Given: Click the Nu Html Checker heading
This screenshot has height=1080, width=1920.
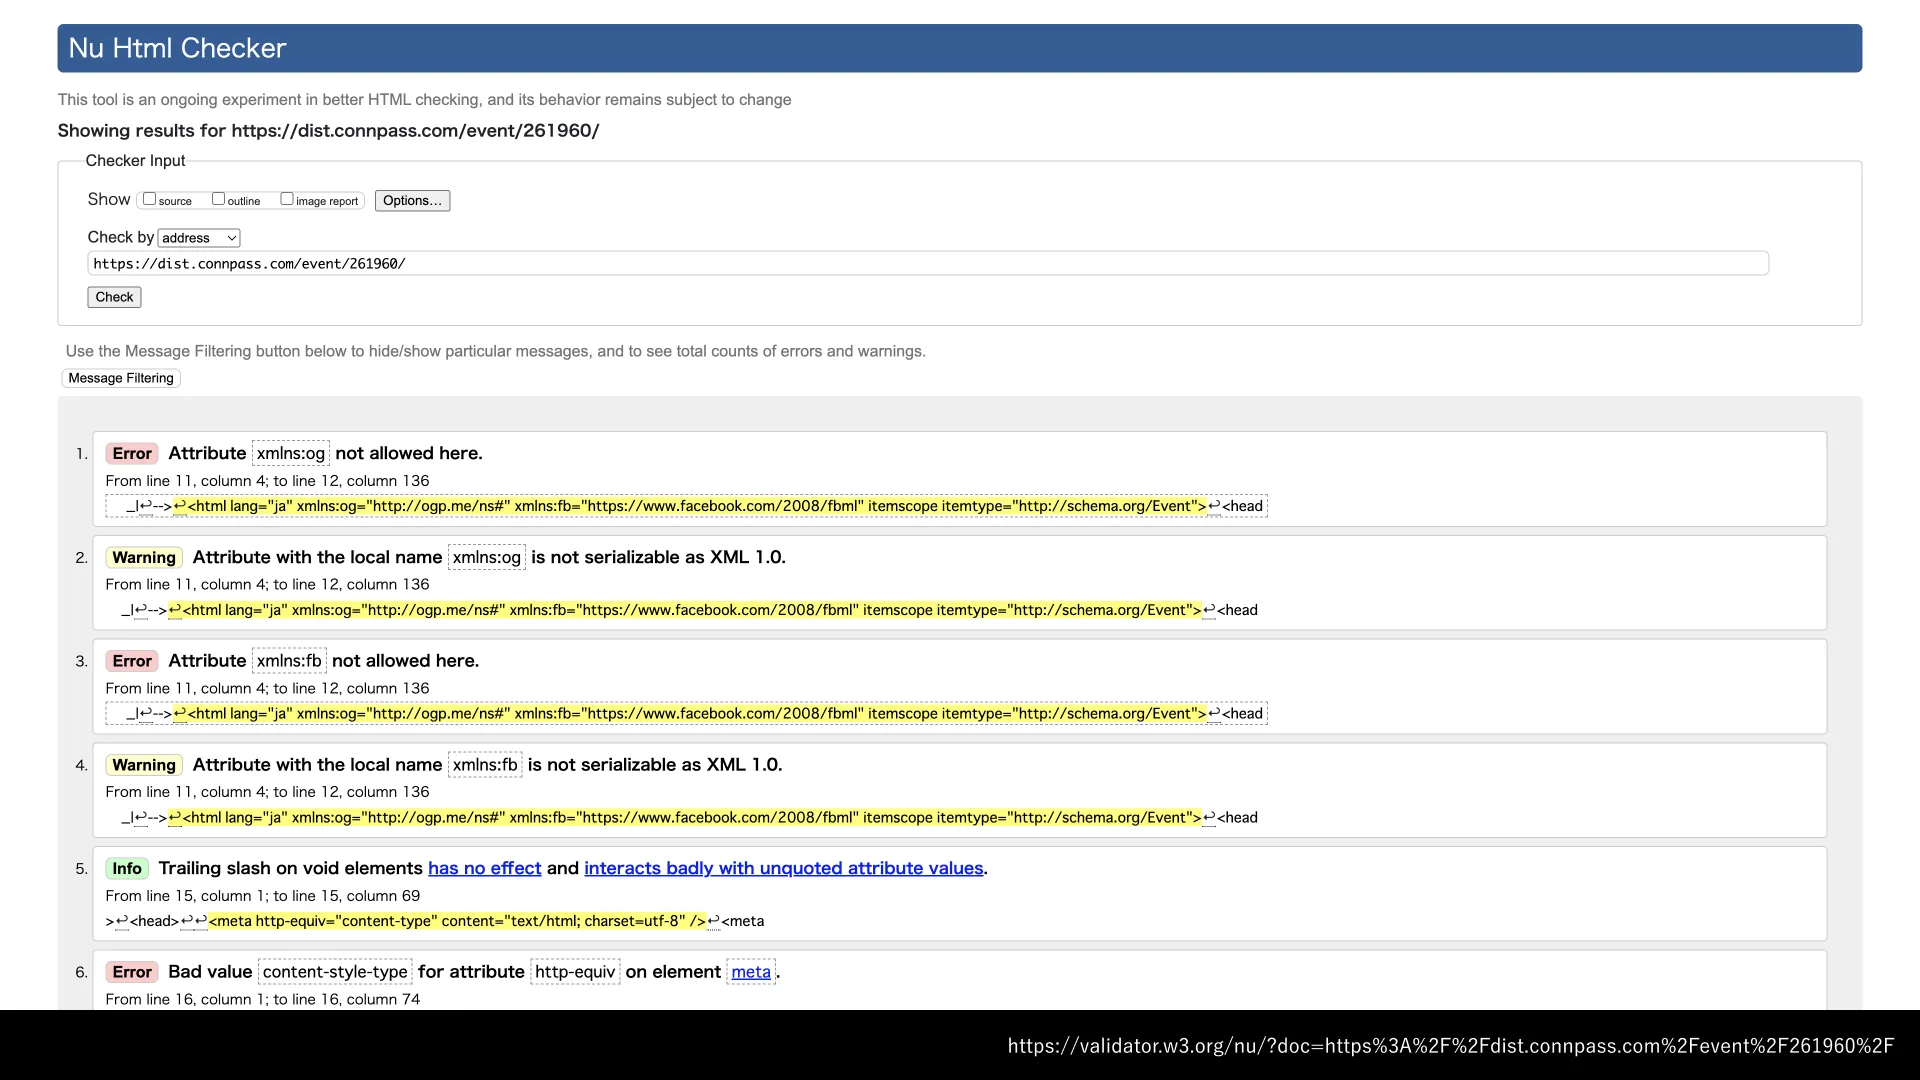Looking at the screenshot, I should click(177, 48).
